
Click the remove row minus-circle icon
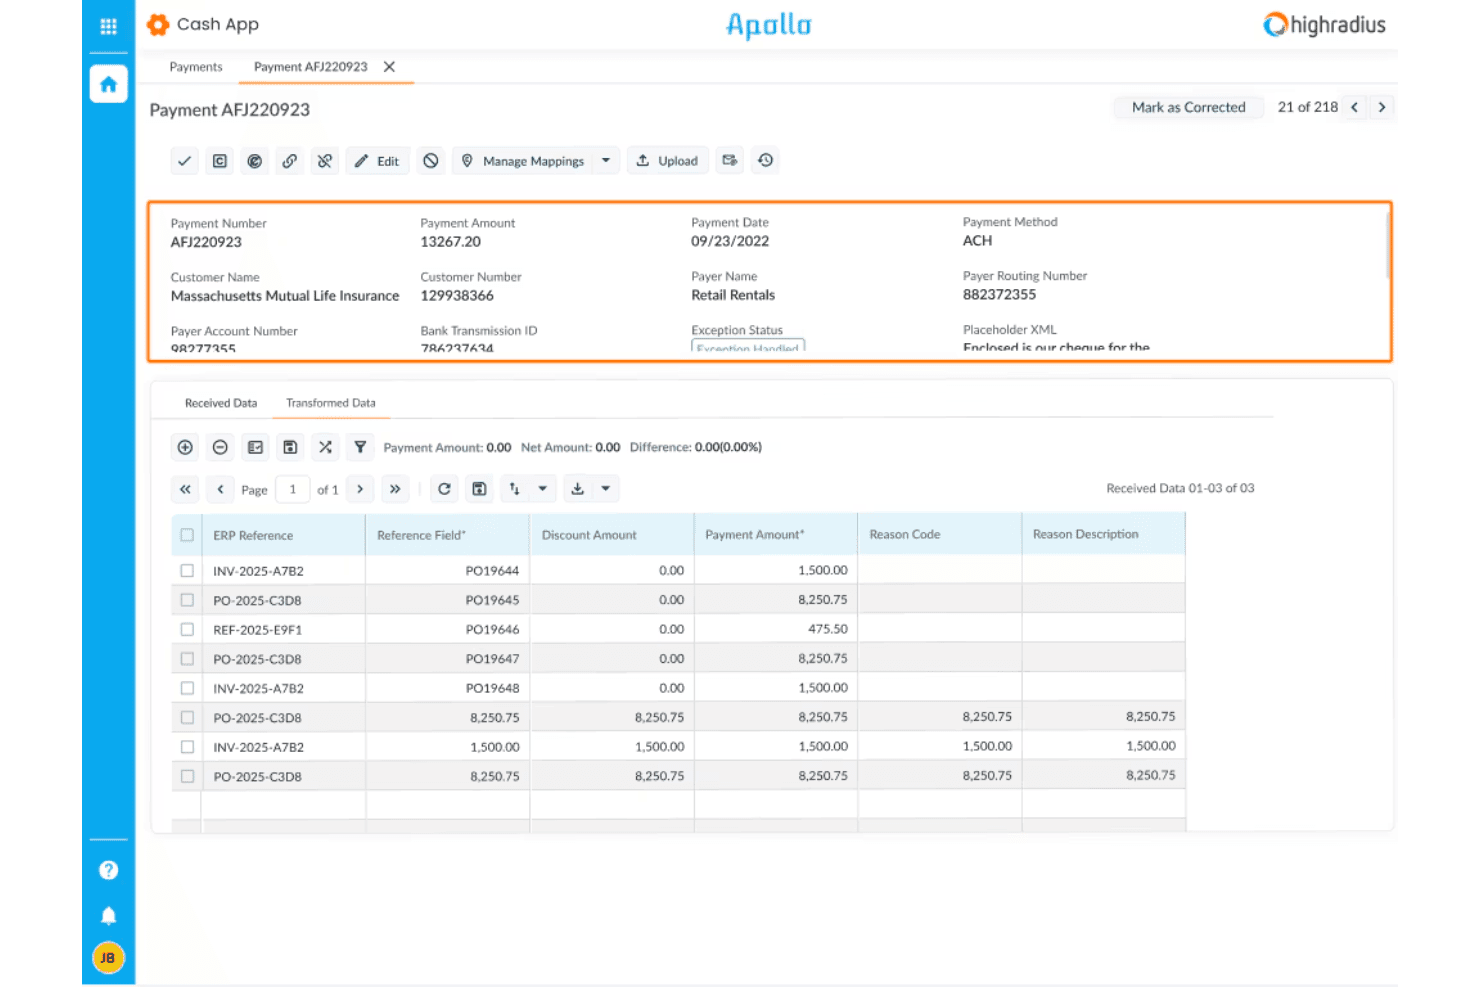tap(220, 447)
